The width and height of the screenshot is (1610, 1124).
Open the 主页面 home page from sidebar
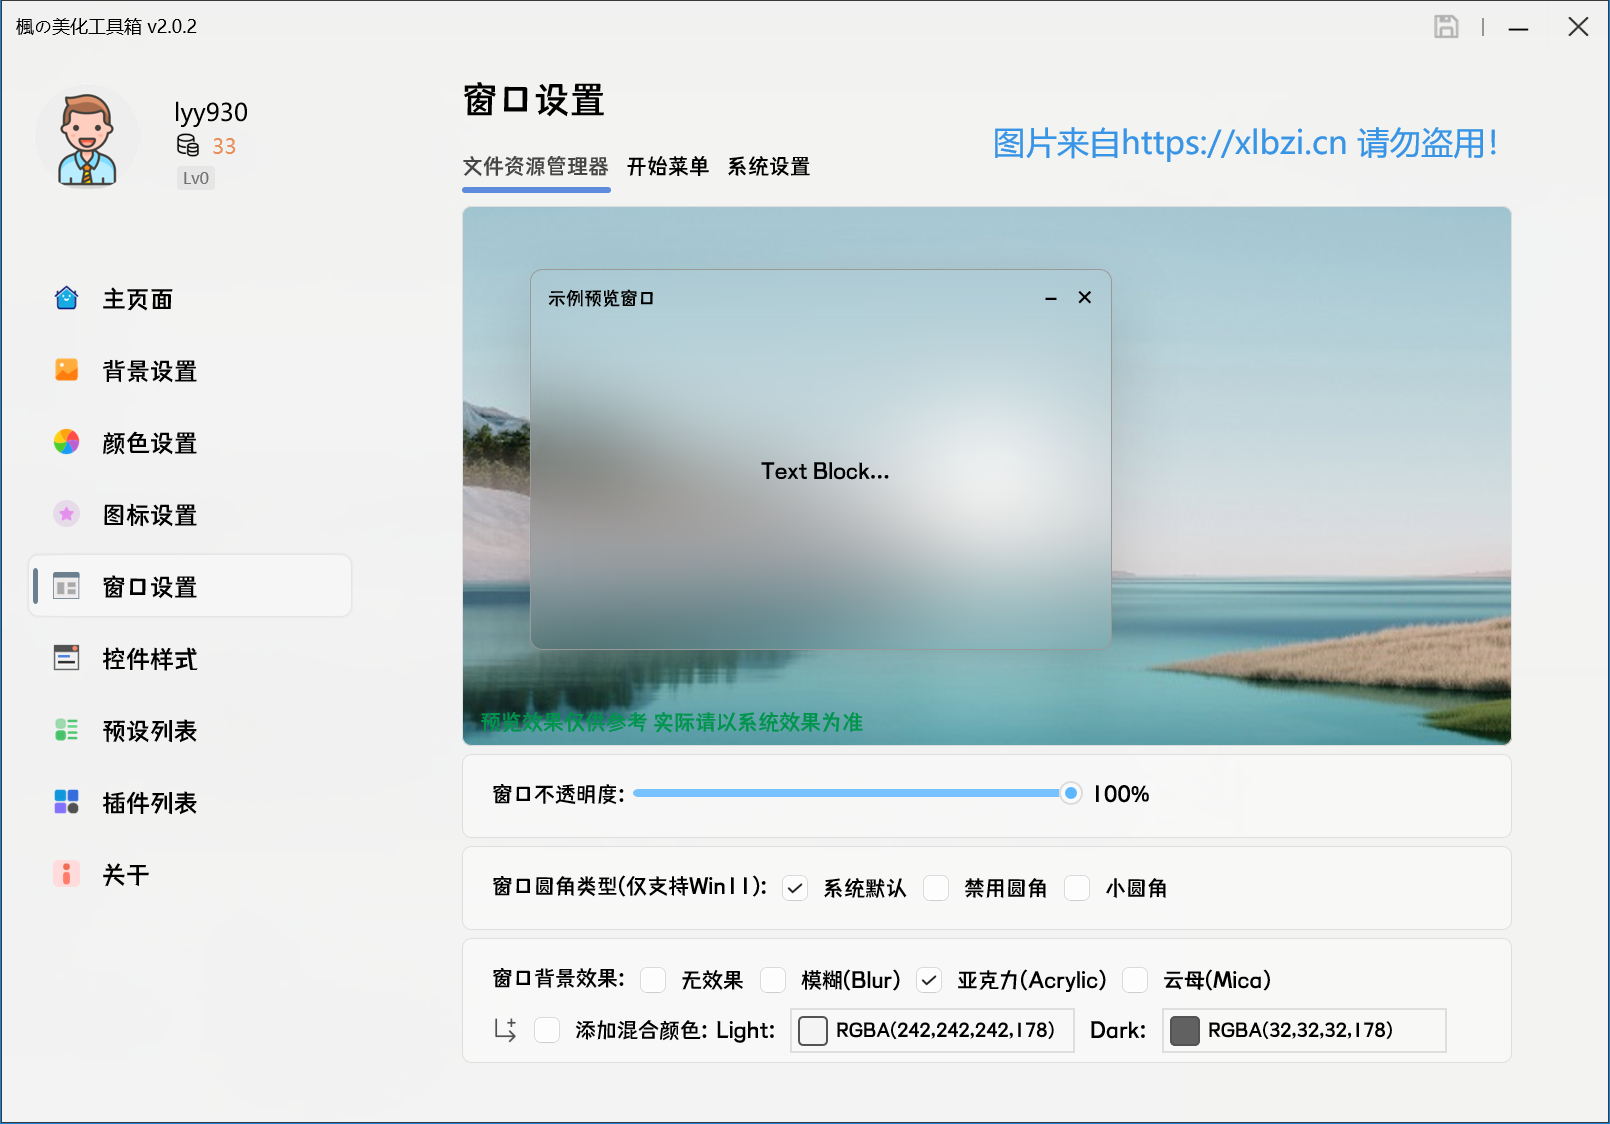[x=135, y=298]
